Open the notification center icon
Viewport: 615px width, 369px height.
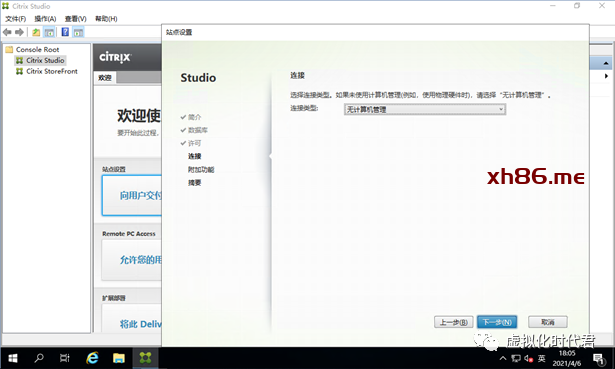point(599,358)
